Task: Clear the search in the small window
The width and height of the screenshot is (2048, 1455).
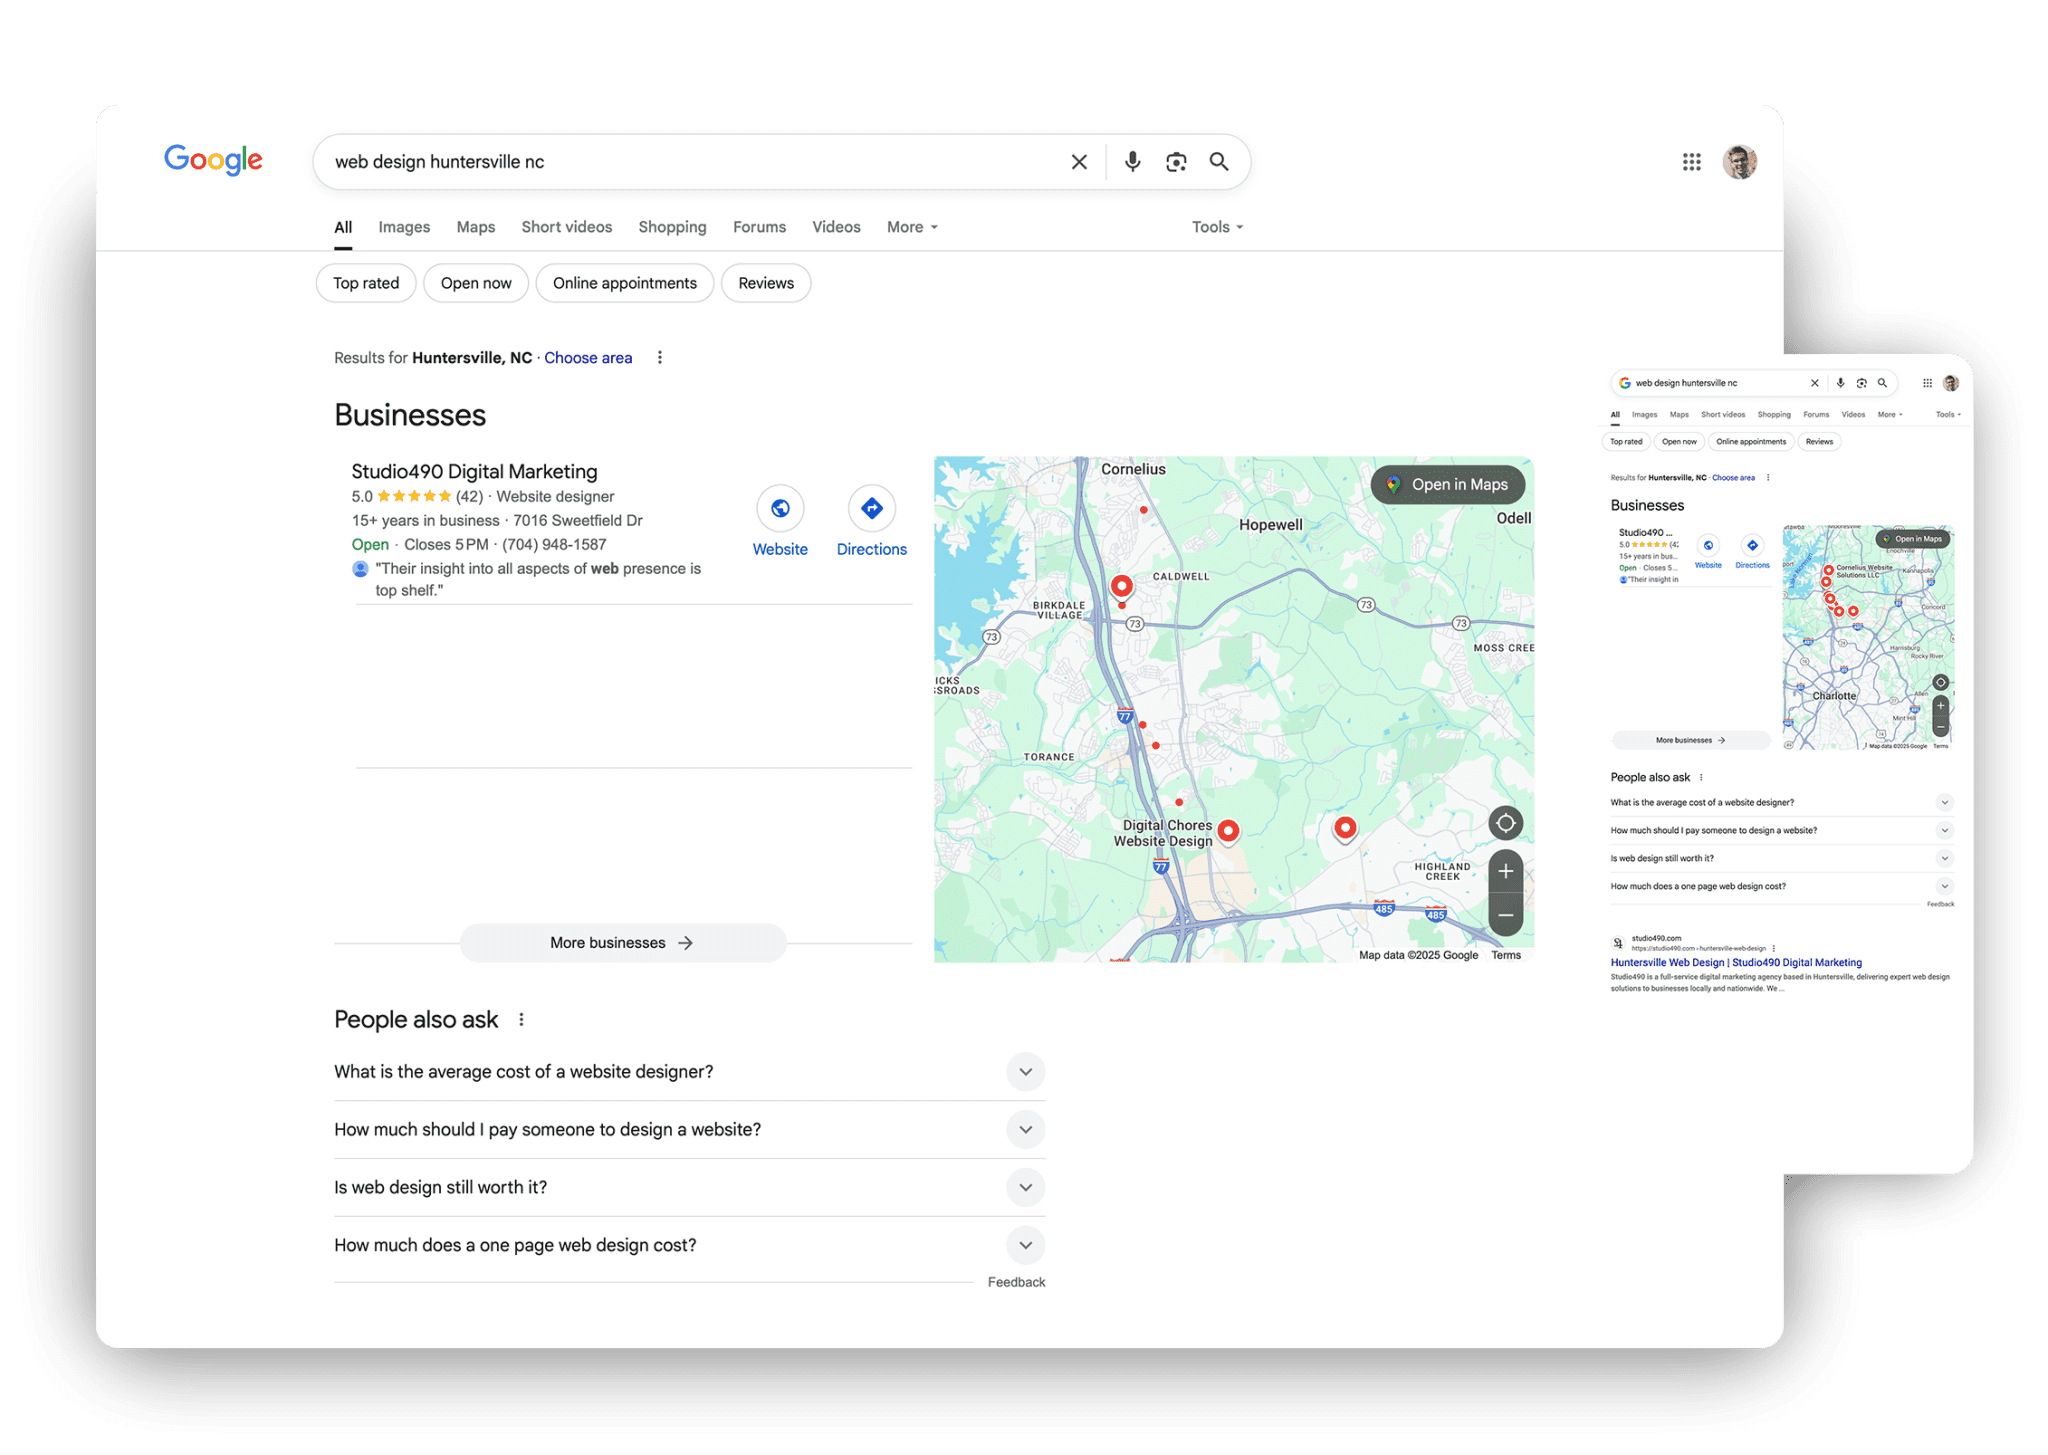Action: pyautogui.click(x=1814, y=383)
